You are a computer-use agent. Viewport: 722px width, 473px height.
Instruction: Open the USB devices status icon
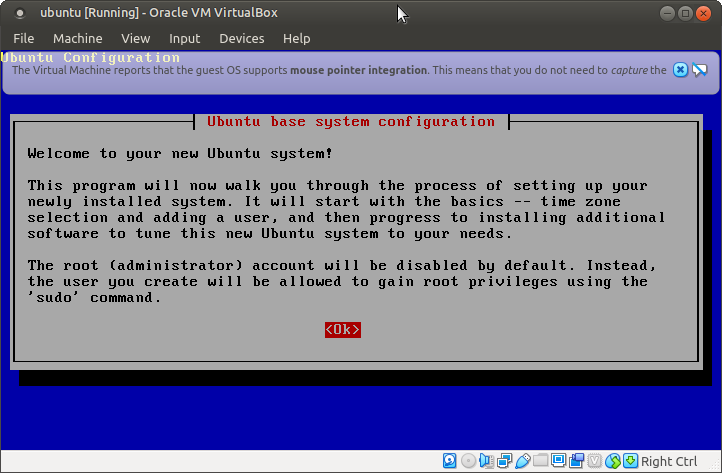pos(523,461)
